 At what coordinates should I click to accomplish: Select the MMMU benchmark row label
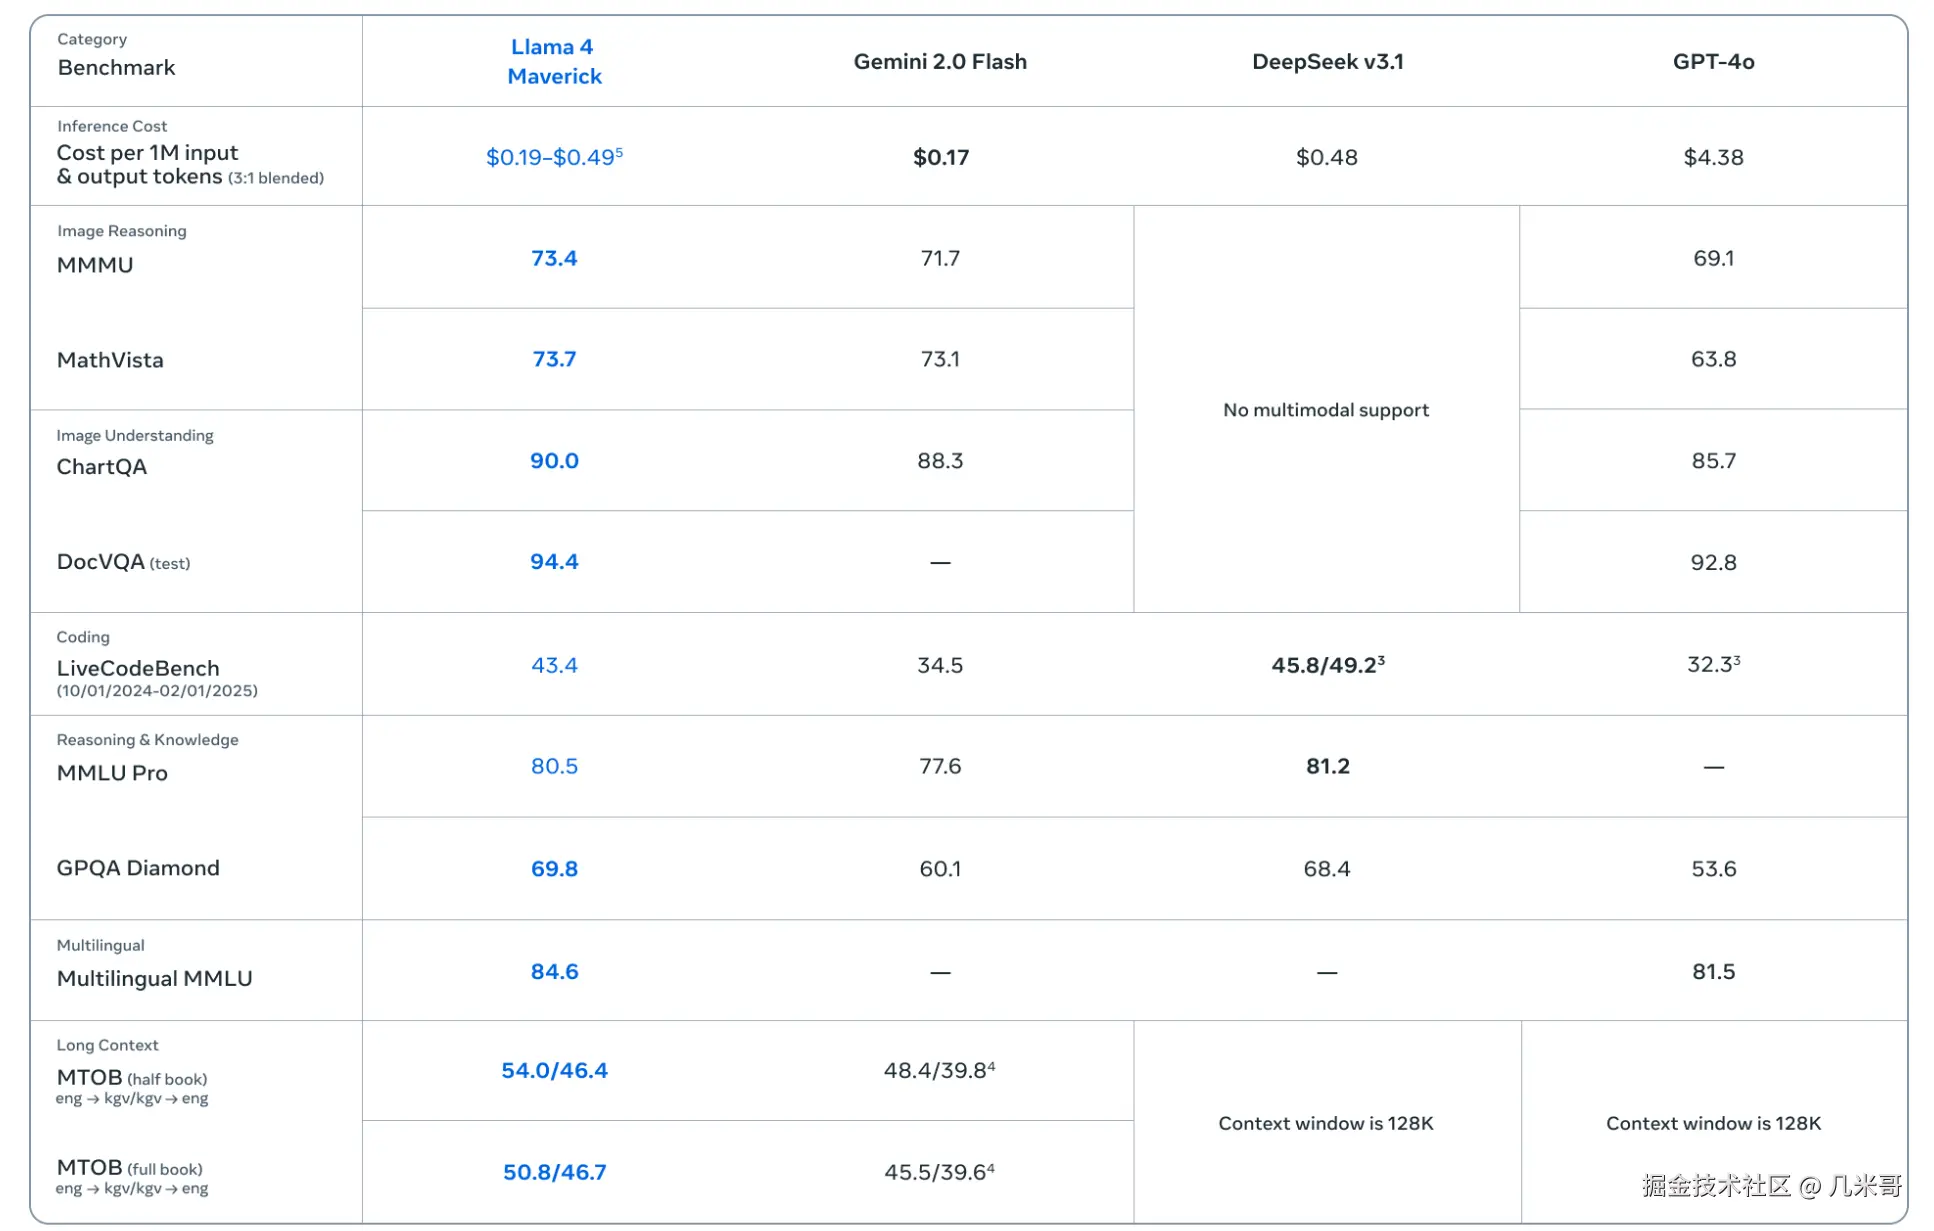click(x=95, y=265)
